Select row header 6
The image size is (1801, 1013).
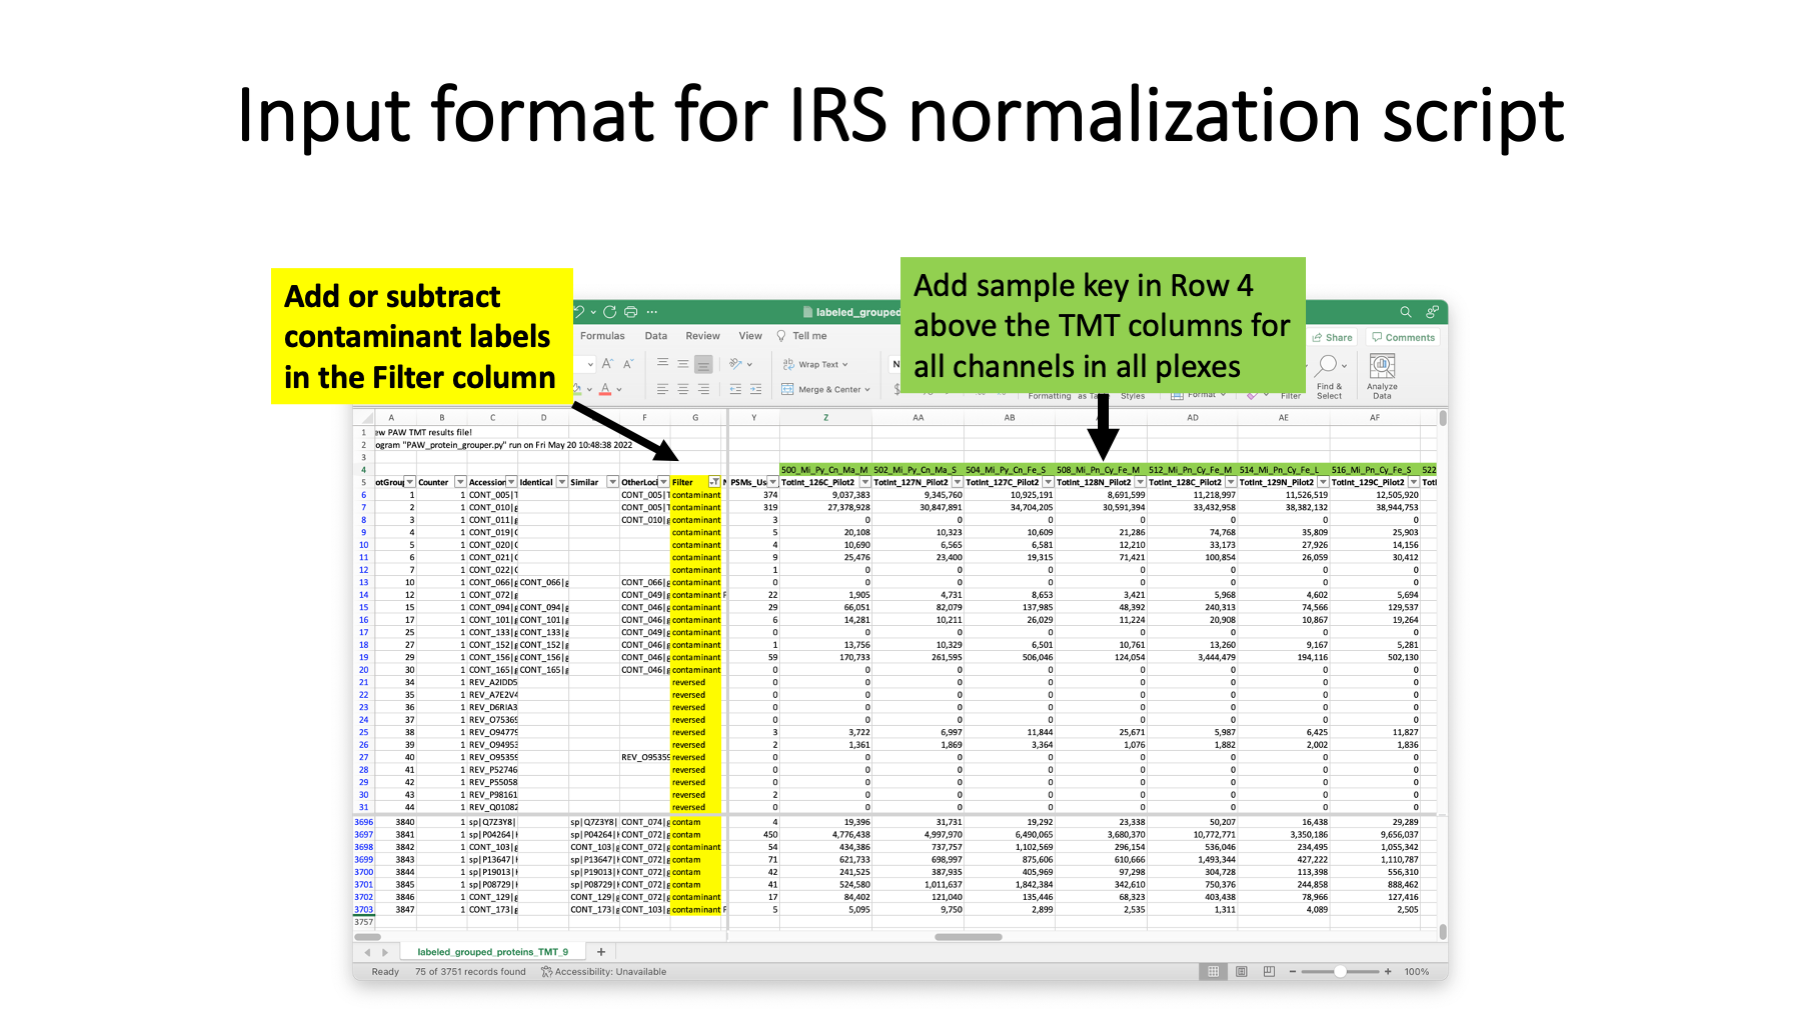pyautogui.click(x=364, y=495)
